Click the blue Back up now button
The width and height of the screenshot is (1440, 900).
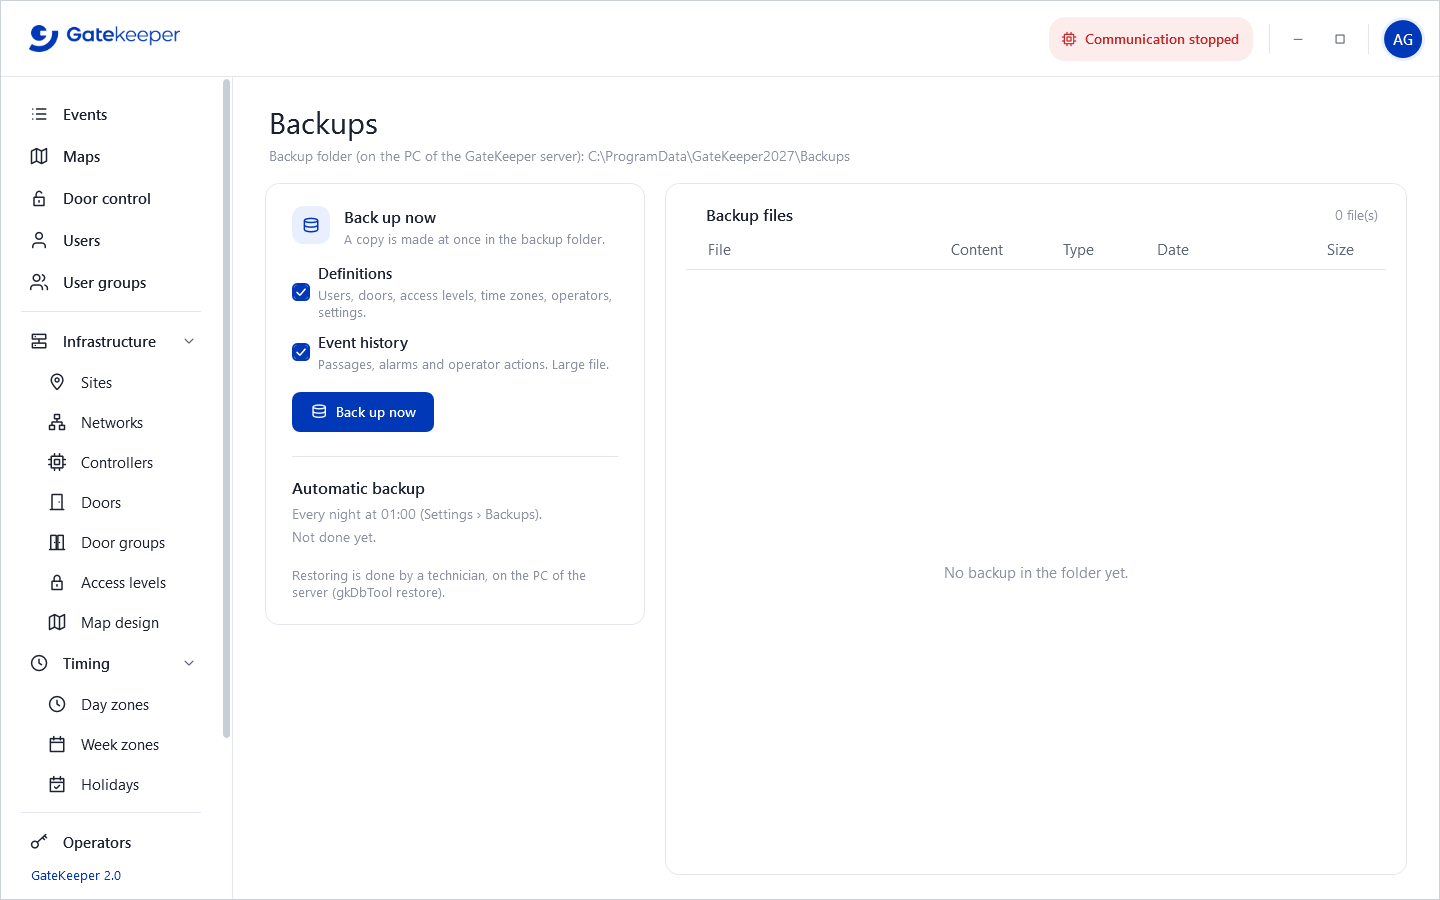coord(363,412)
